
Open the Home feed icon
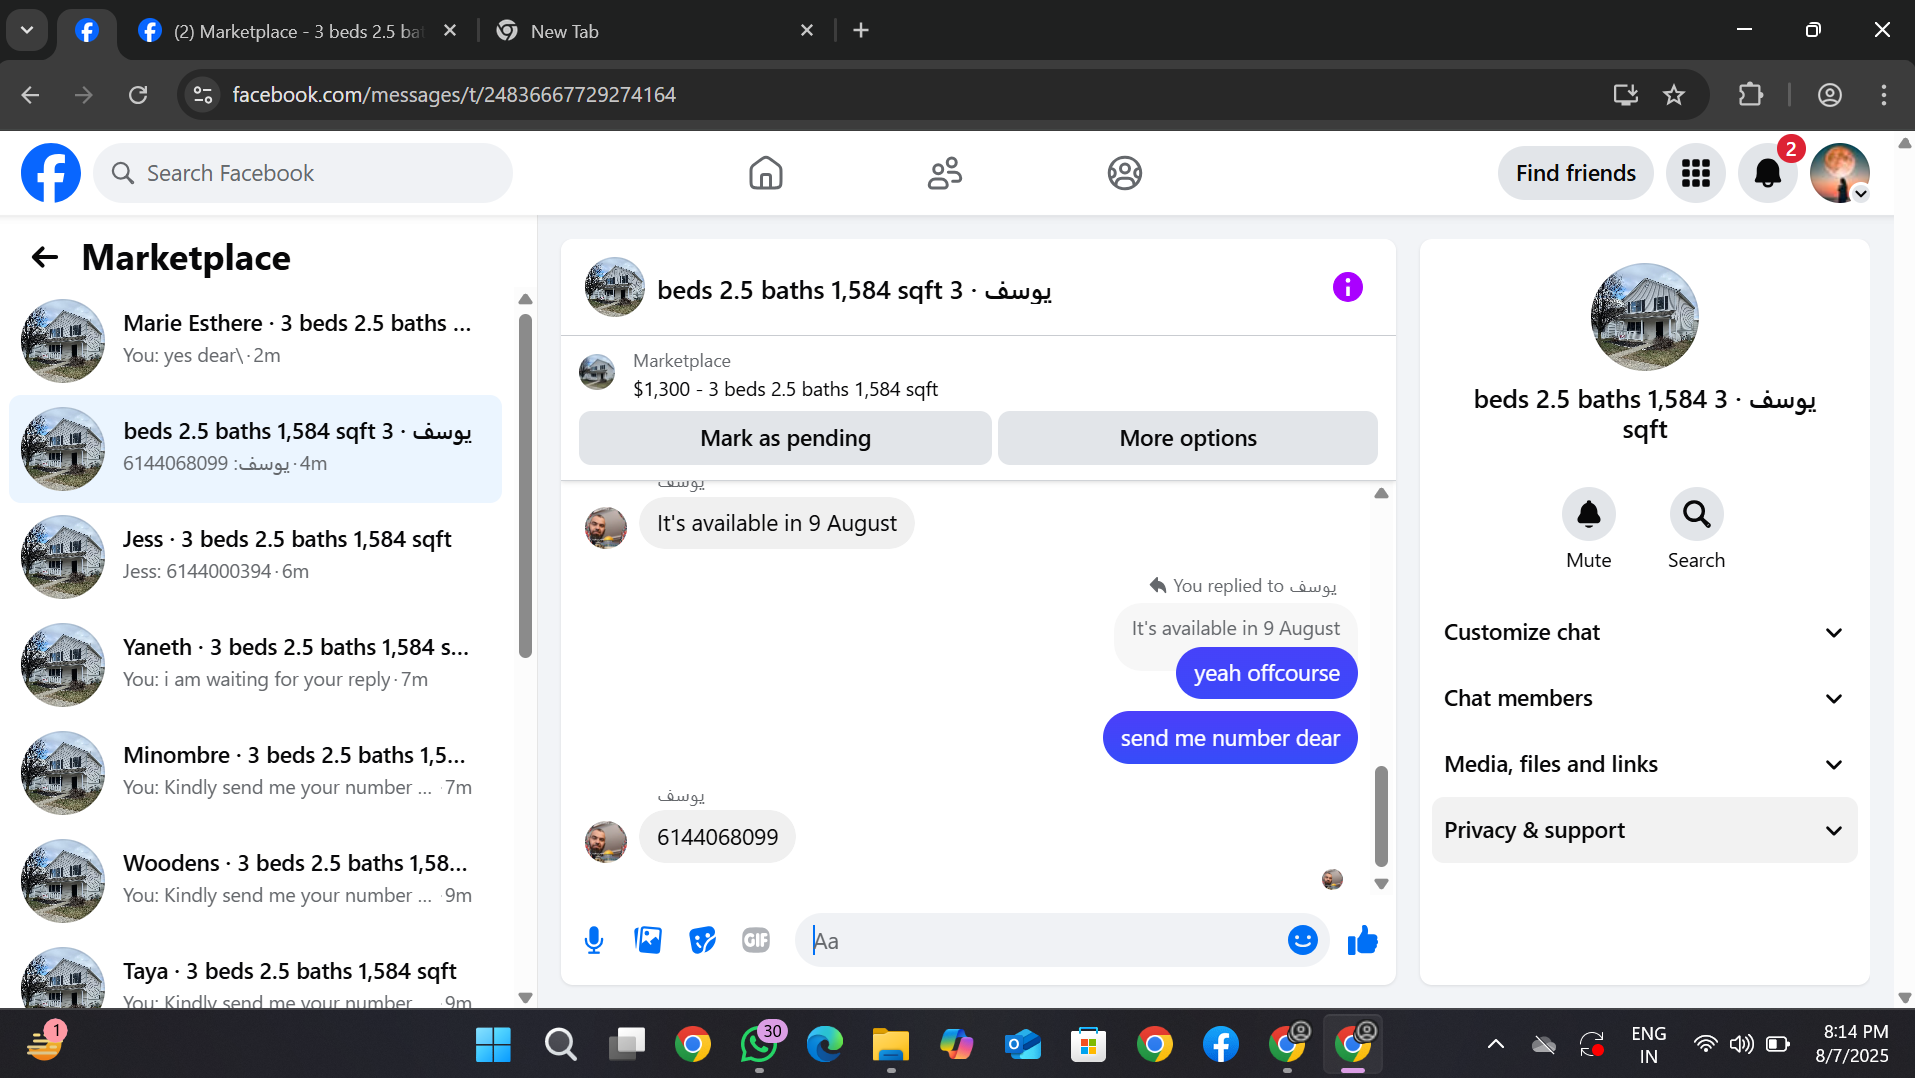pyautogui.click(x=766, y=173)
